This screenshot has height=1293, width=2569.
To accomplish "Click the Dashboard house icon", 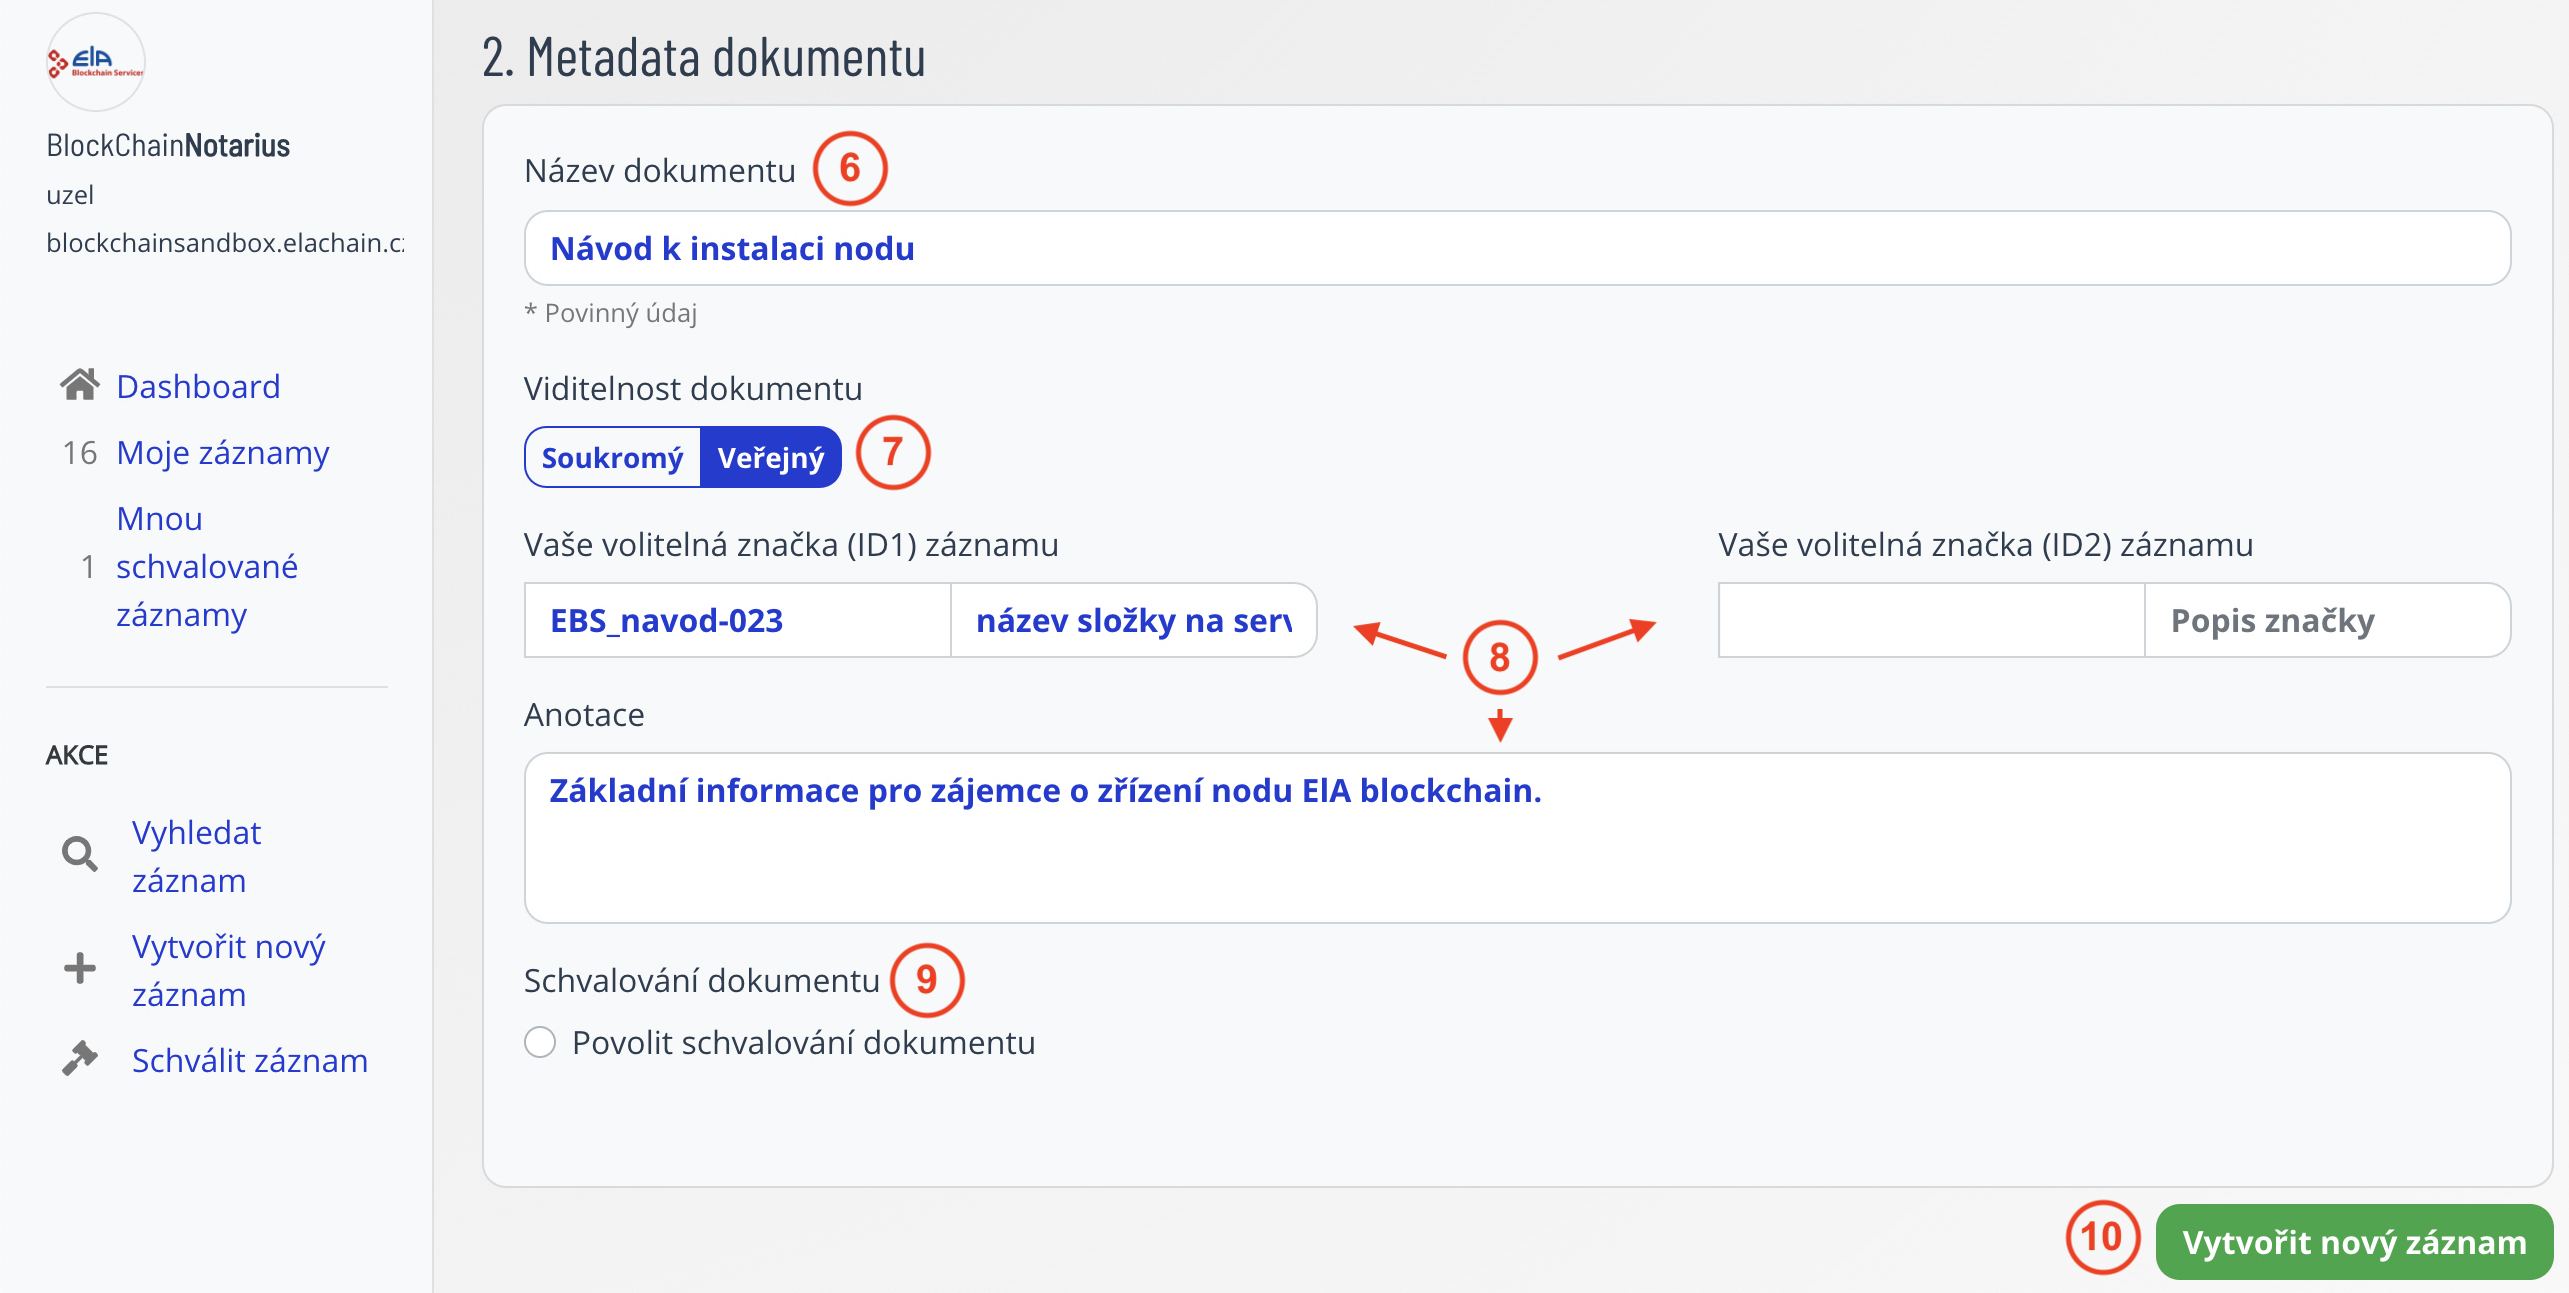I will (80, 385).
